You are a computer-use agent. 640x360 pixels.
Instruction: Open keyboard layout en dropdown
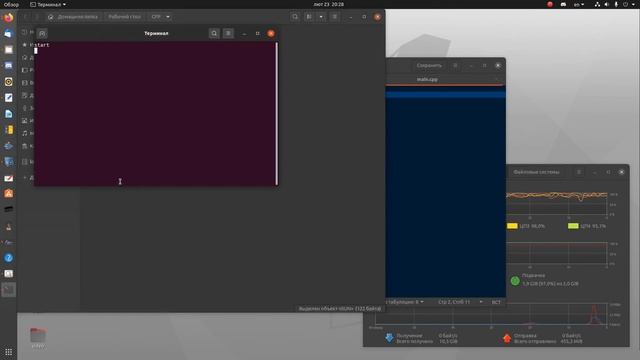(x=579, y=4)
